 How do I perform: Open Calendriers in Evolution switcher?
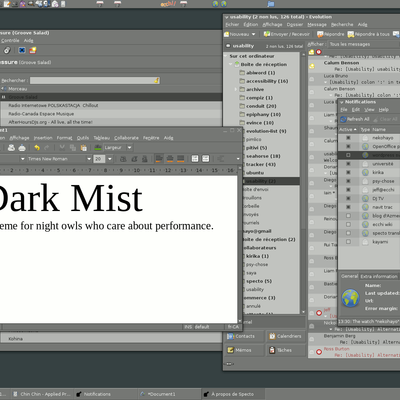click(x=286, y=336)
